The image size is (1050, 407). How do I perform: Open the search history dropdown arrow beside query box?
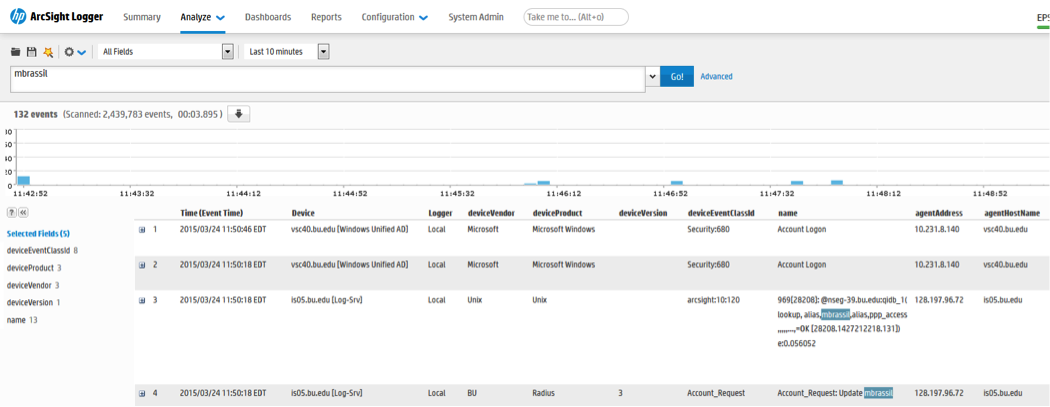point(653,77)
